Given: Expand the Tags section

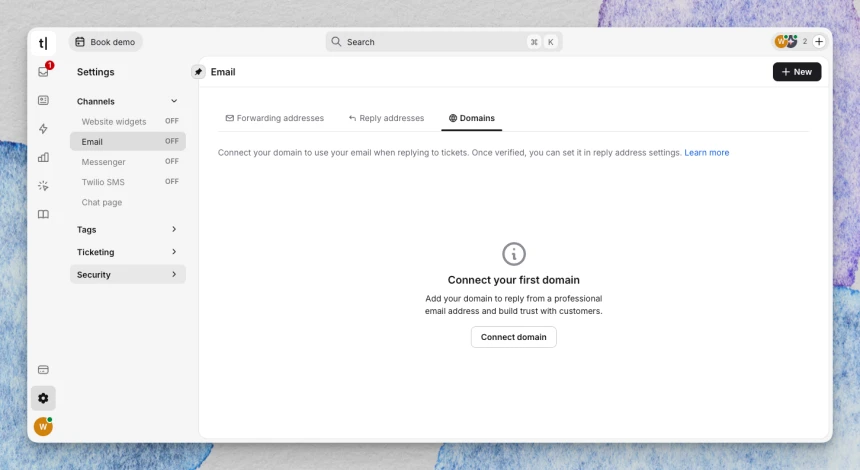Looking at the screenshot, I should 127,229.
